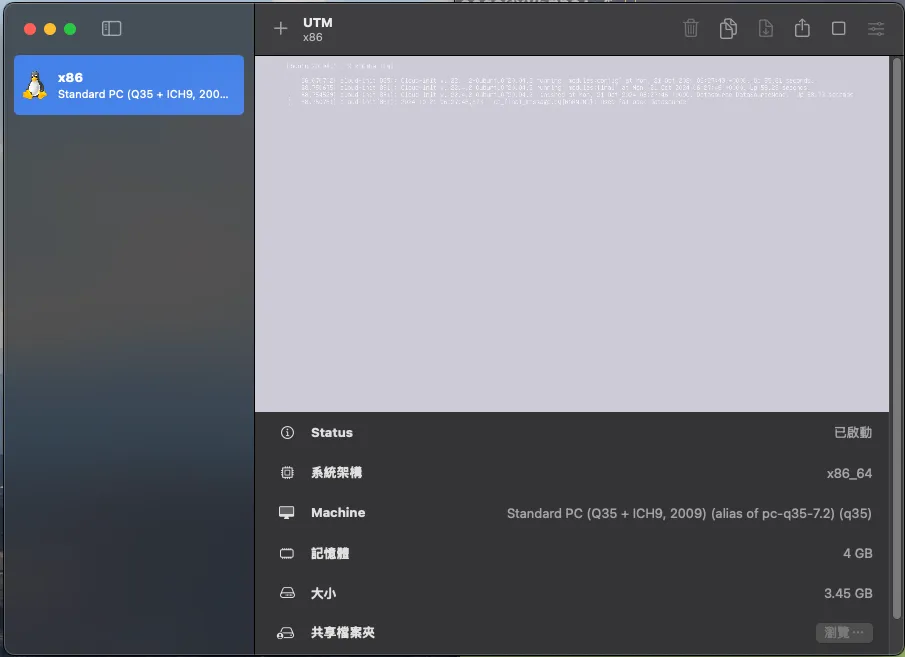The width and height of the screenshot is (905, 657).
Task: Click the Machine monitor icon
Action: tap(288, 513)
